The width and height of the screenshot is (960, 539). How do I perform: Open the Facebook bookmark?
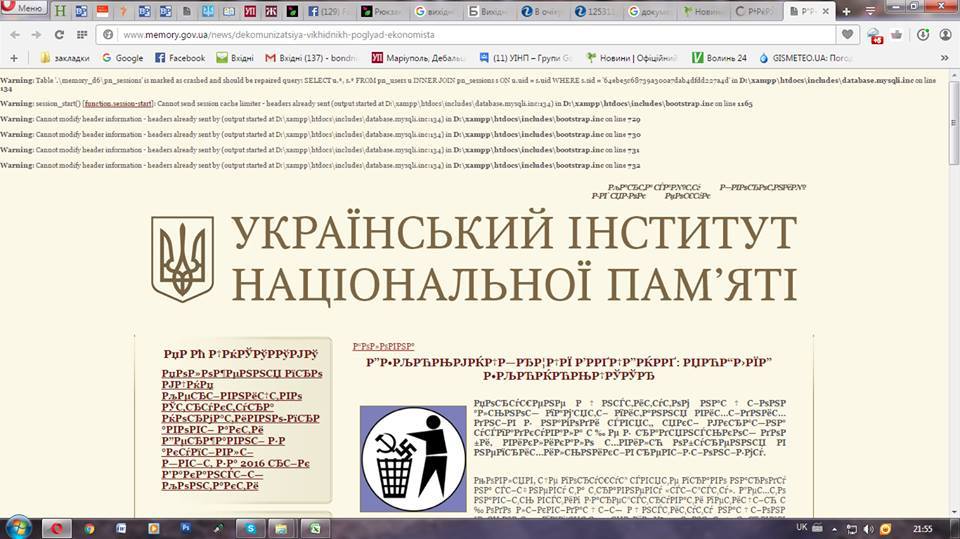[x=180, y=58]
